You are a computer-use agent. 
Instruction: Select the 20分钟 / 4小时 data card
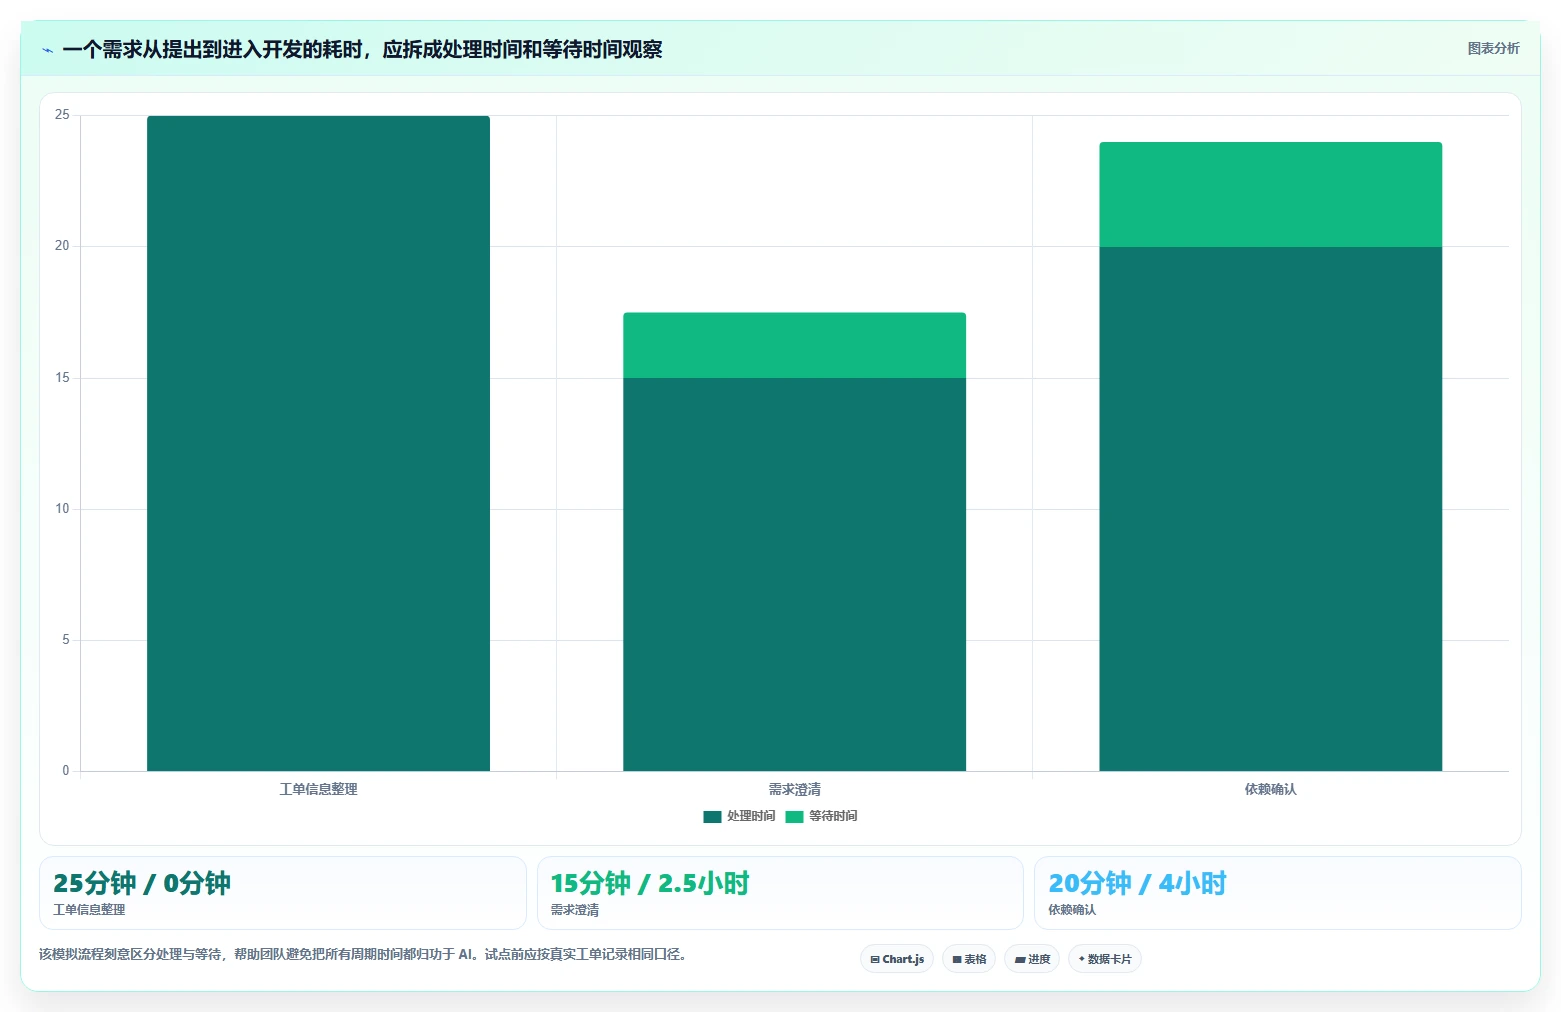[x=1278, y=893]
